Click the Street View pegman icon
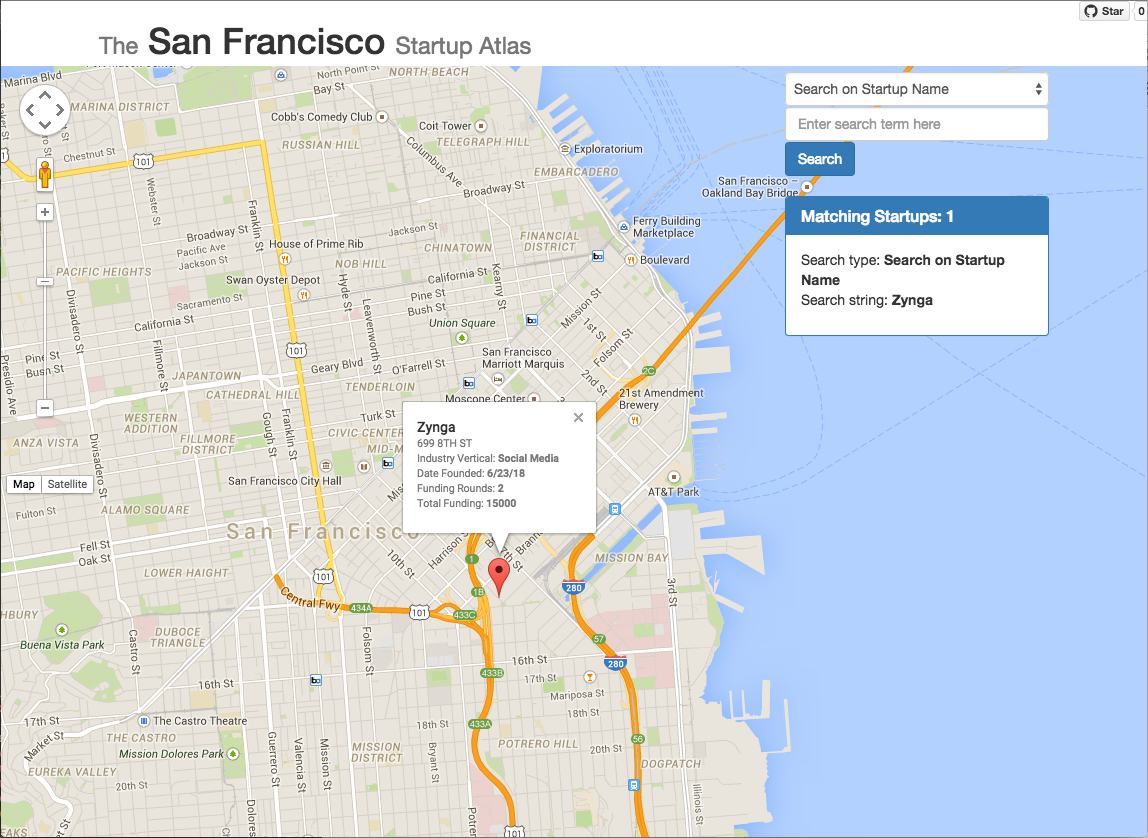 (x=45, y=176)
